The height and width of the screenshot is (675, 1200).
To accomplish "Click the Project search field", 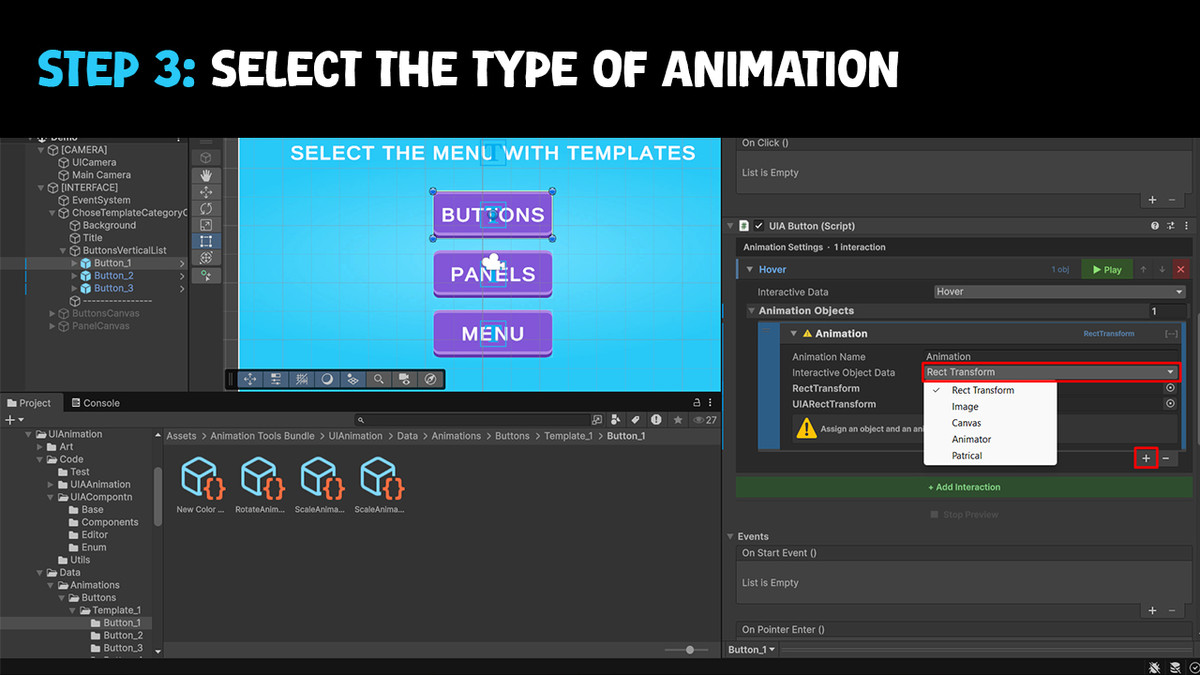I will 470,420.
